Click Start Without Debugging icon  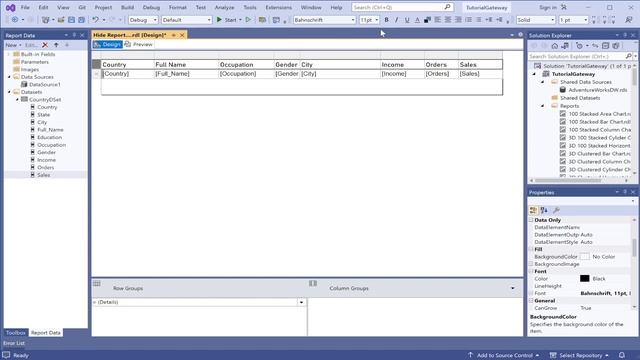click(x=248, y=20)
